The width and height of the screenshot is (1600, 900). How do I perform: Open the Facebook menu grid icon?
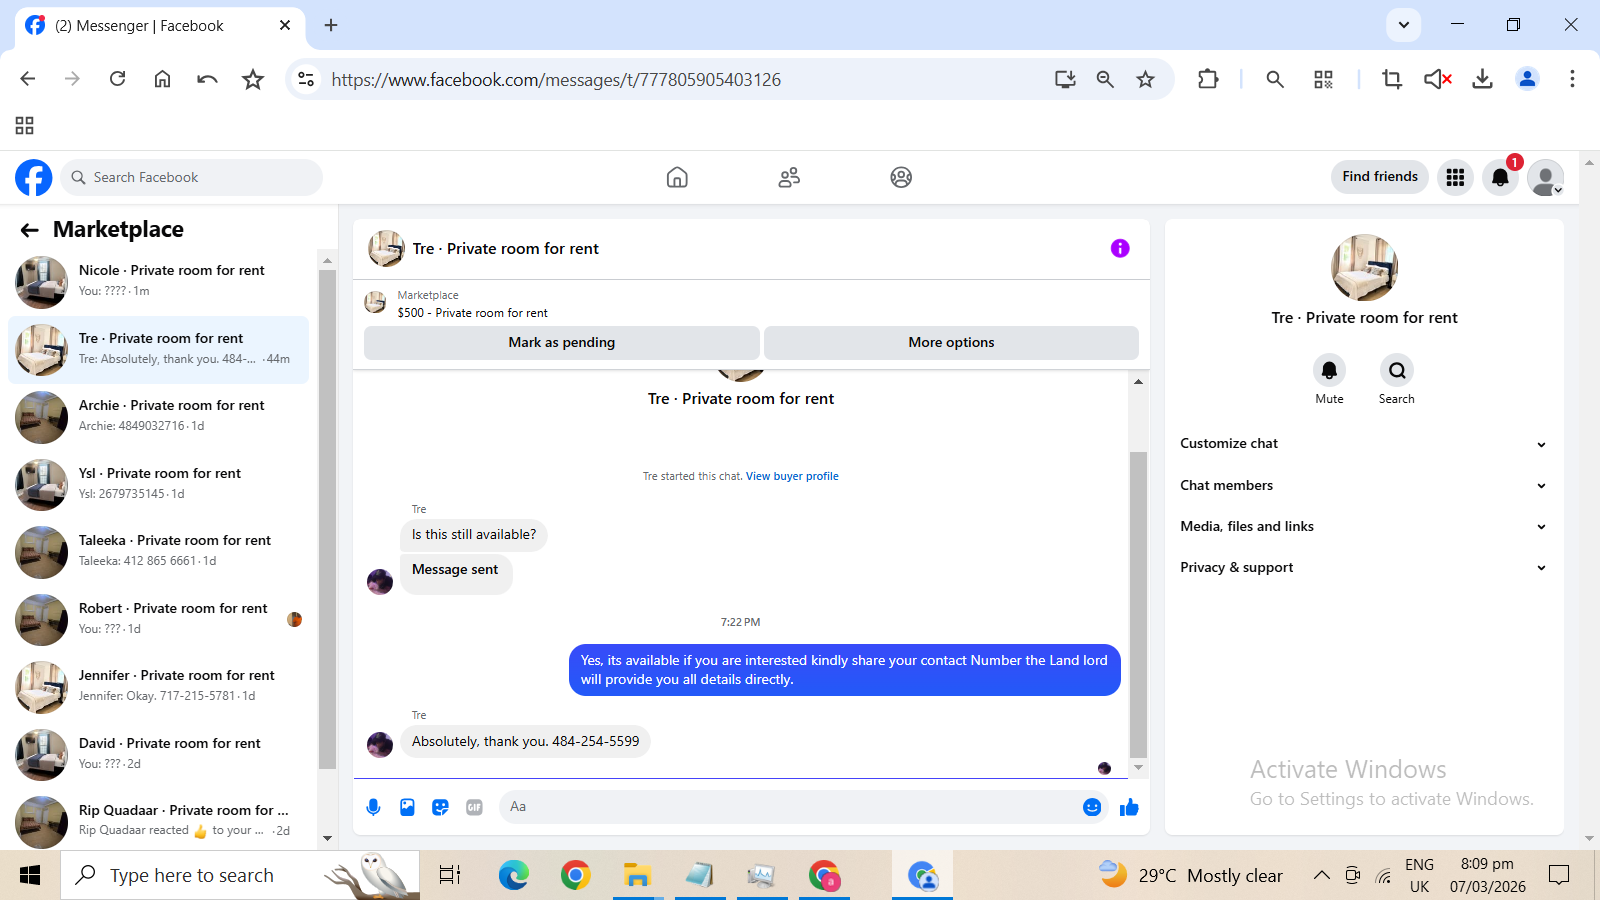(1455, 178)
